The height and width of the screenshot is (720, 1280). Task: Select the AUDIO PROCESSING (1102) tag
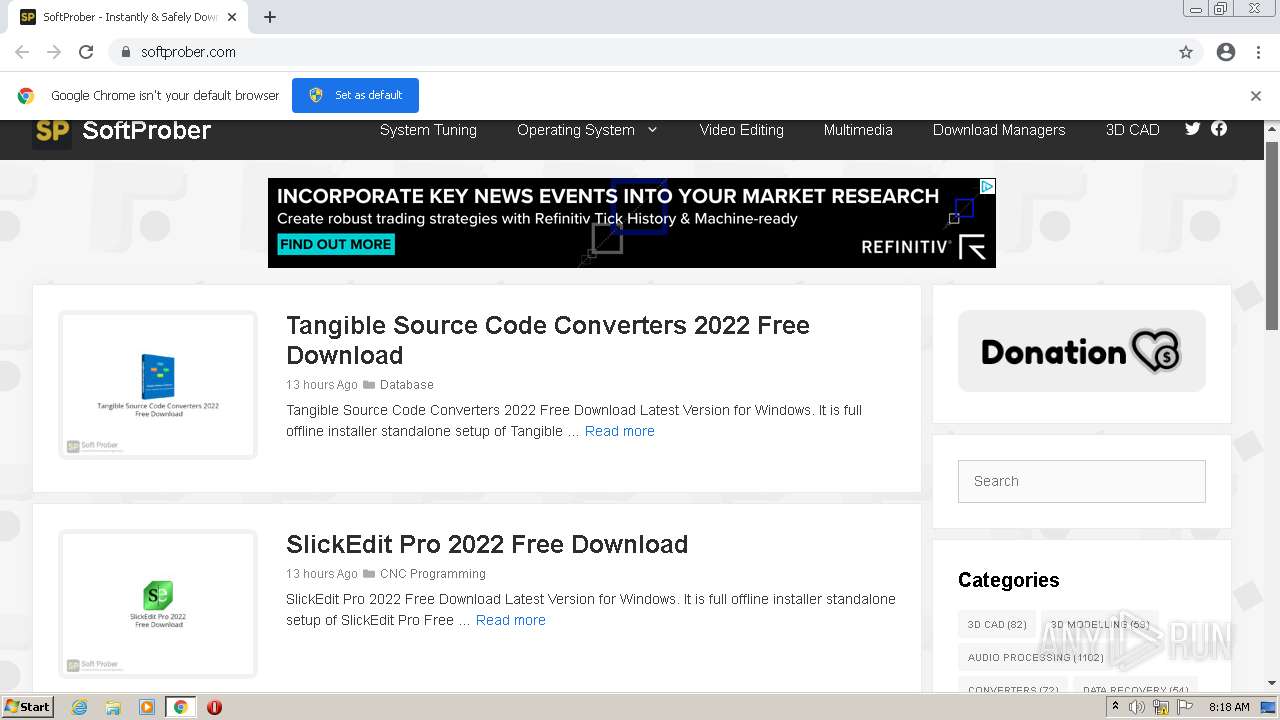click(x=1036, y=657)
